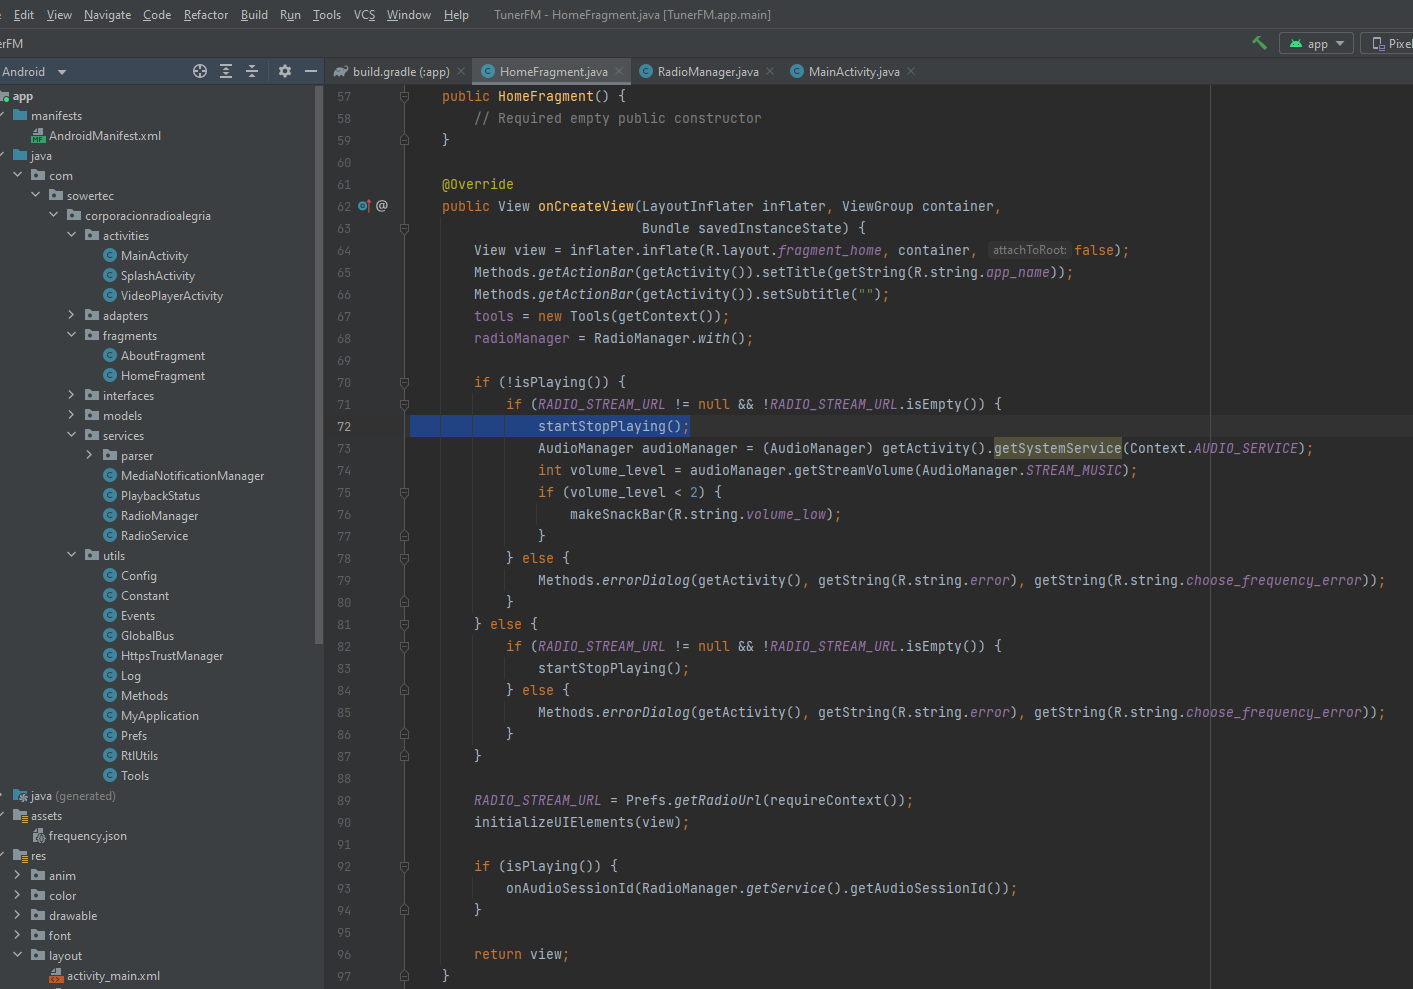
Task: Open the Refactor menu
Action: point(206,15)
